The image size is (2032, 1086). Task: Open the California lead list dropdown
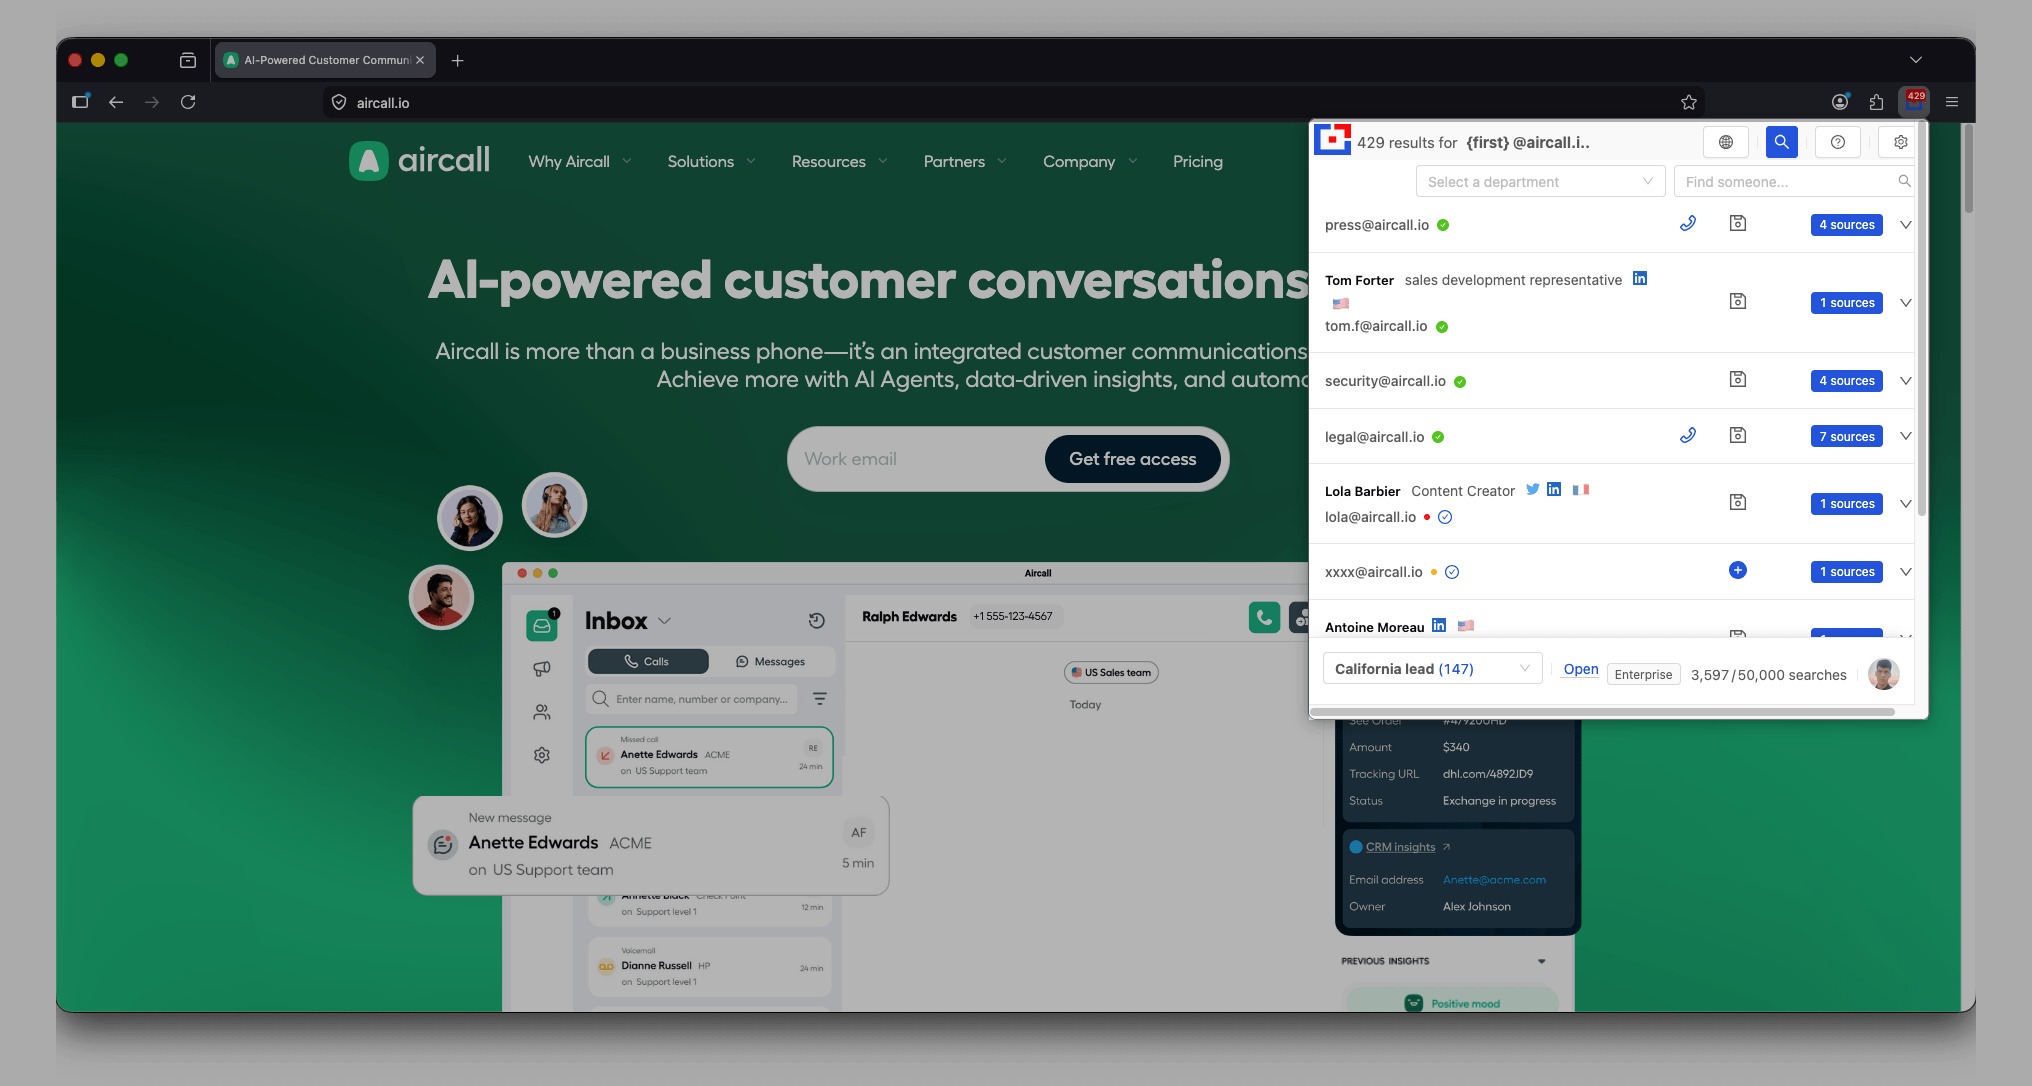pyautogui.click(x=1431, y=668)
